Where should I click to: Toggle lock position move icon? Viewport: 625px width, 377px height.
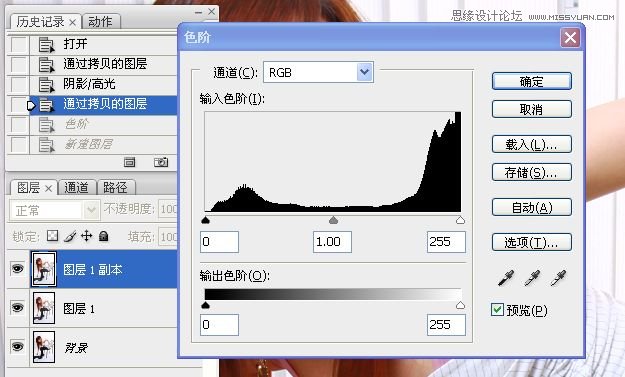point(86,236)
